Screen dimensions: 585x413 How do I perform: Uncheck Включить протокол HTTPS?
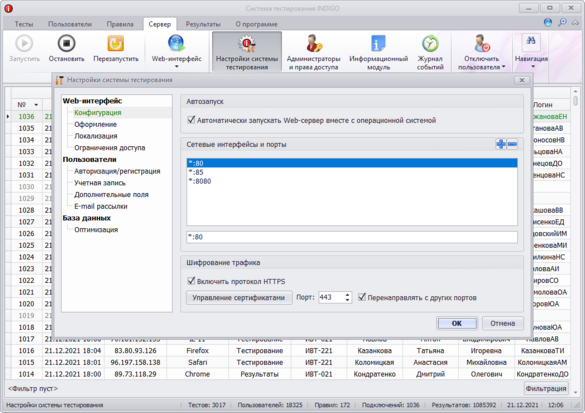click(191, 281)
